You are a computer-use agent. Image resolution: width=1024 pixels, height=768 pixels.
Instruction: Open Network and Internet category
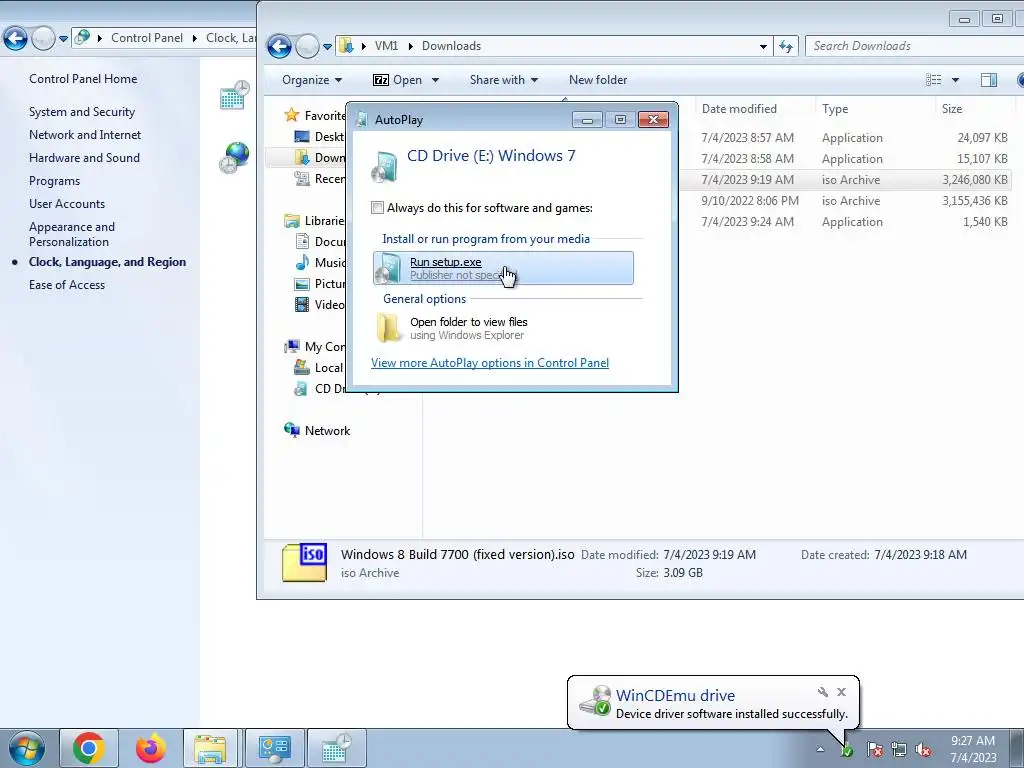85,135
